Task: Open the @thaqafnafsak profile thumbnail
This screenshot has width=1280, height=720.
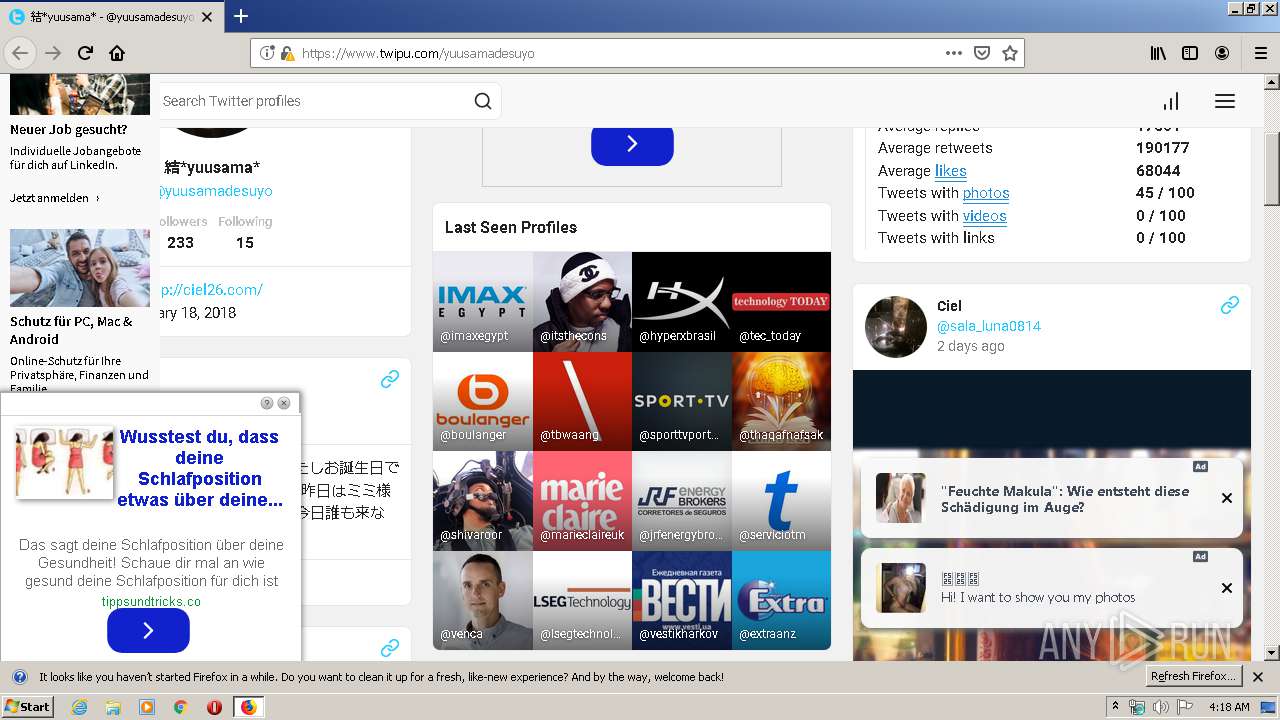Action: point(781,401)
